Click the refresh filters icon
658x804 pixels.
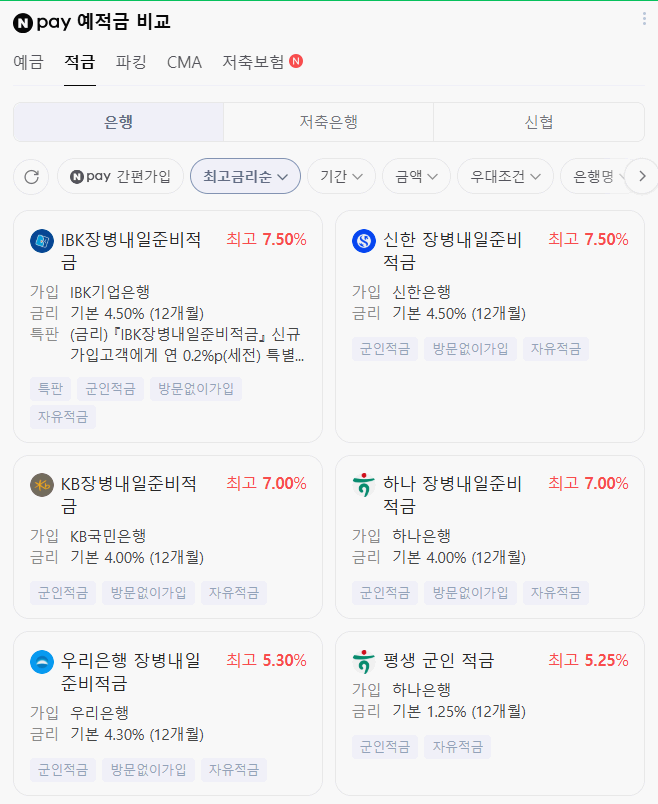pyautogui.click(x=31, y=176)
